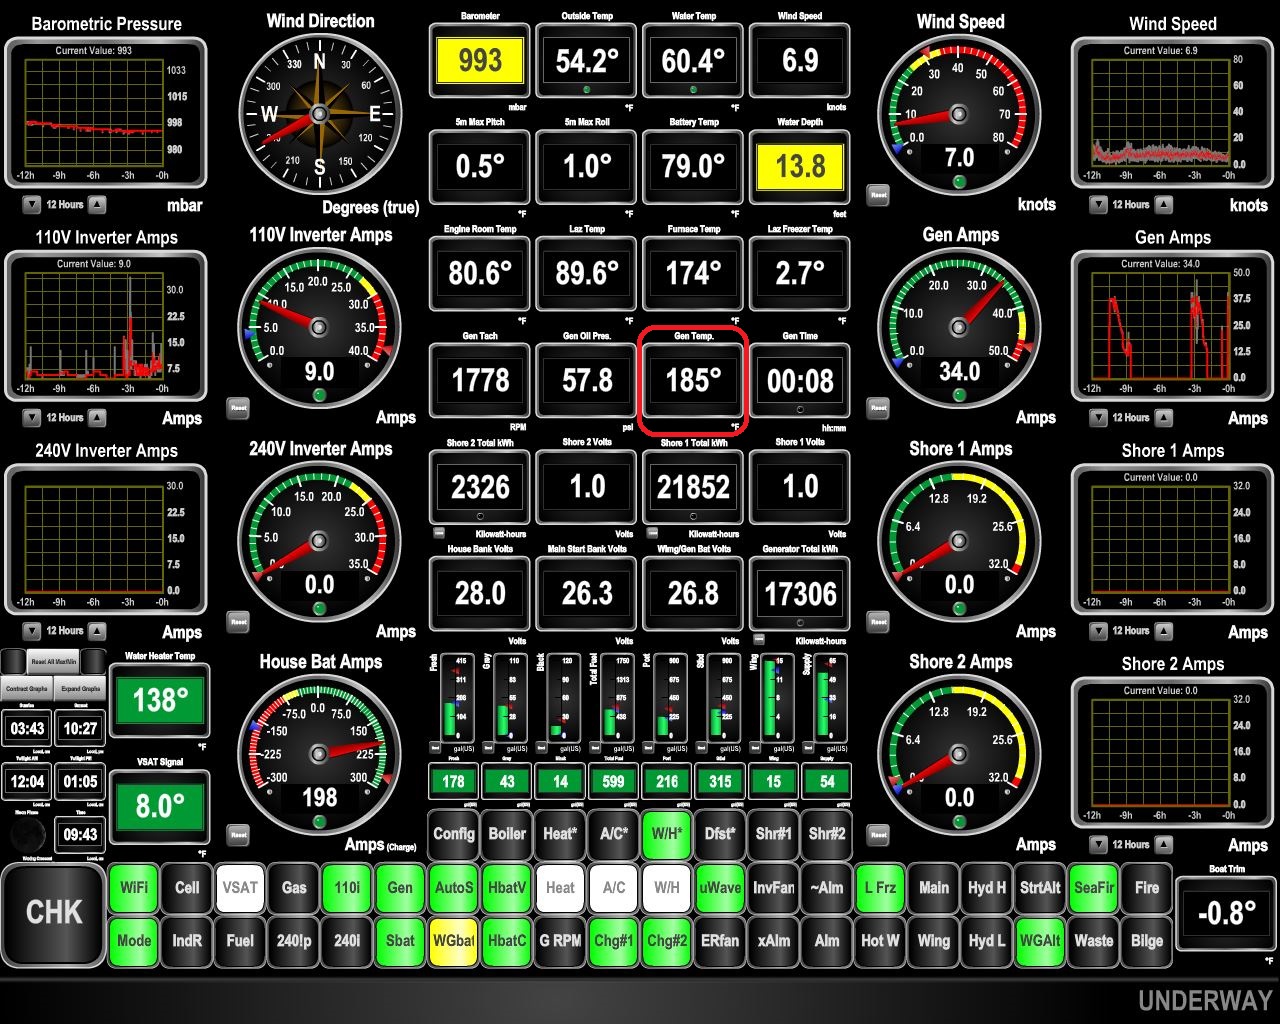Toggle the VSAT indicator button

coord(240,888)
